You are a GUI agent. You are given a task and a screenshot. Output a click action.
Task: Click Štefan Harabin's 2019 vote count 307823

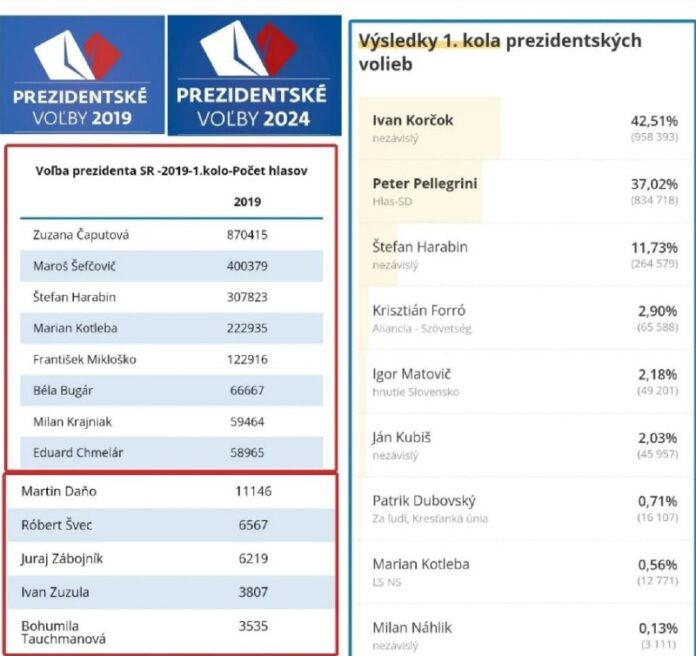point(248,297)
